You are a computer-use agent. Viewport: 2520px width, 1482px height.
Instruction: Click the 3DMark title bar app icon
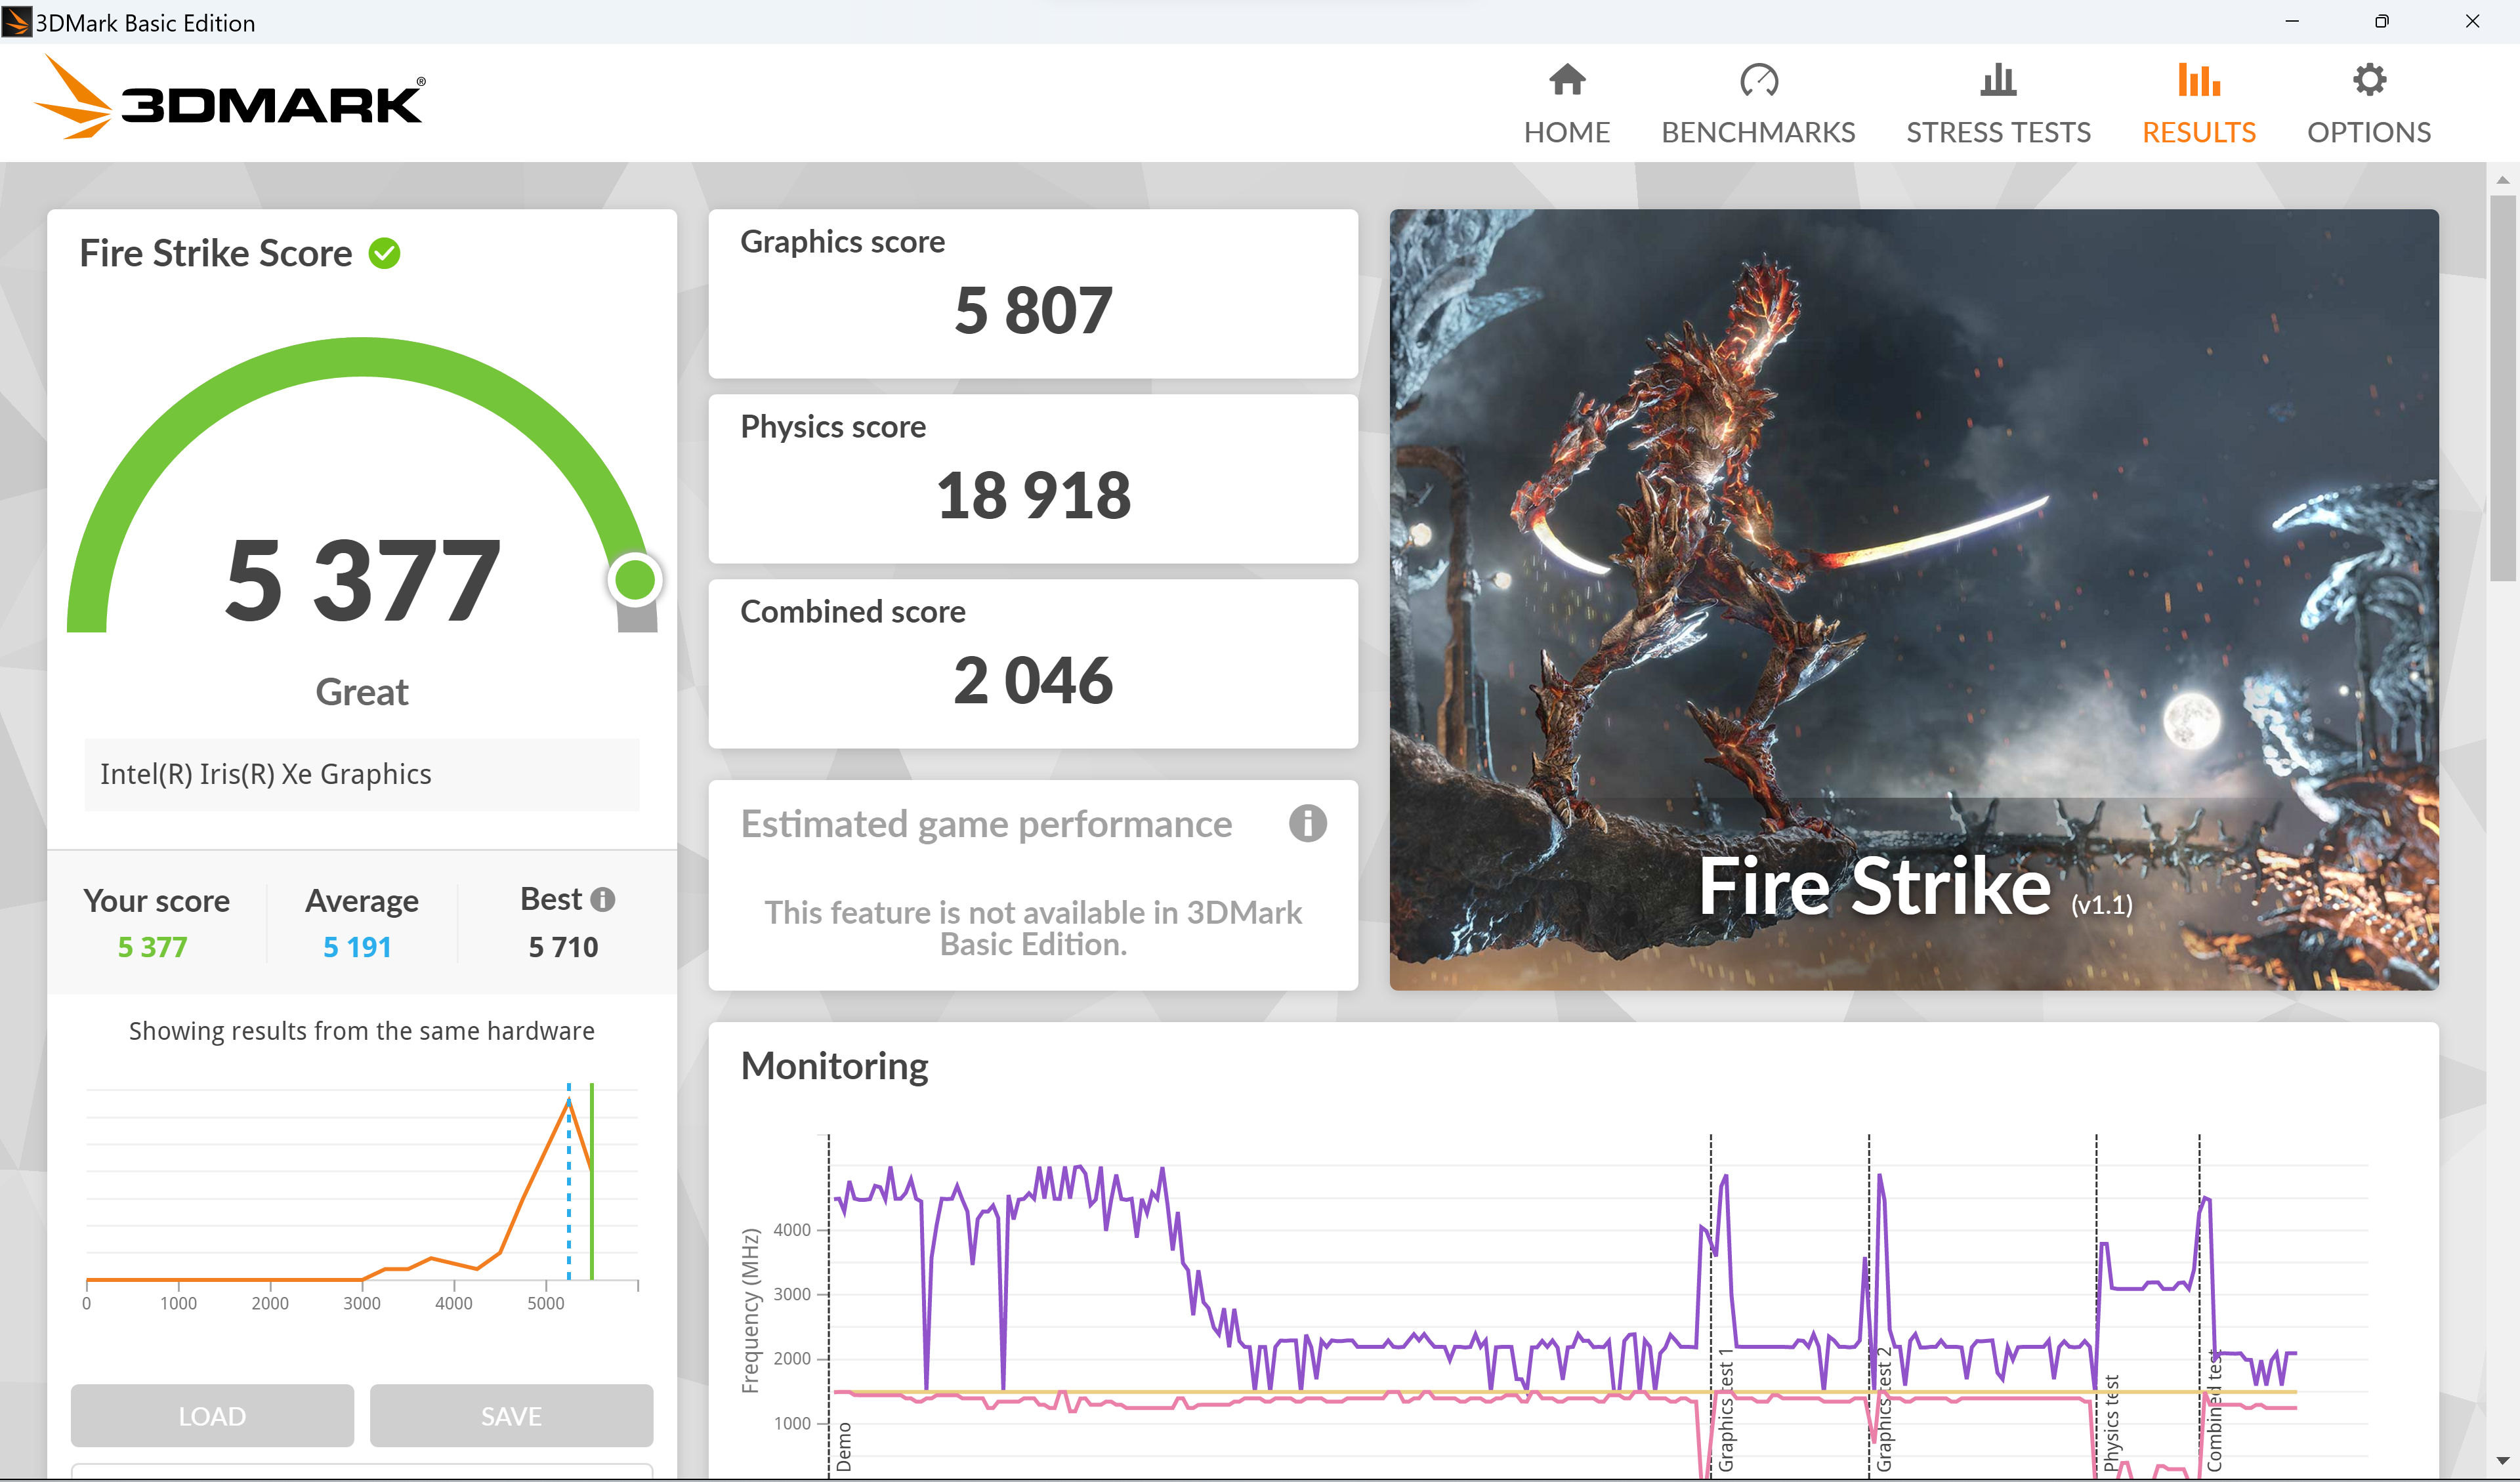tap(16, 22)
